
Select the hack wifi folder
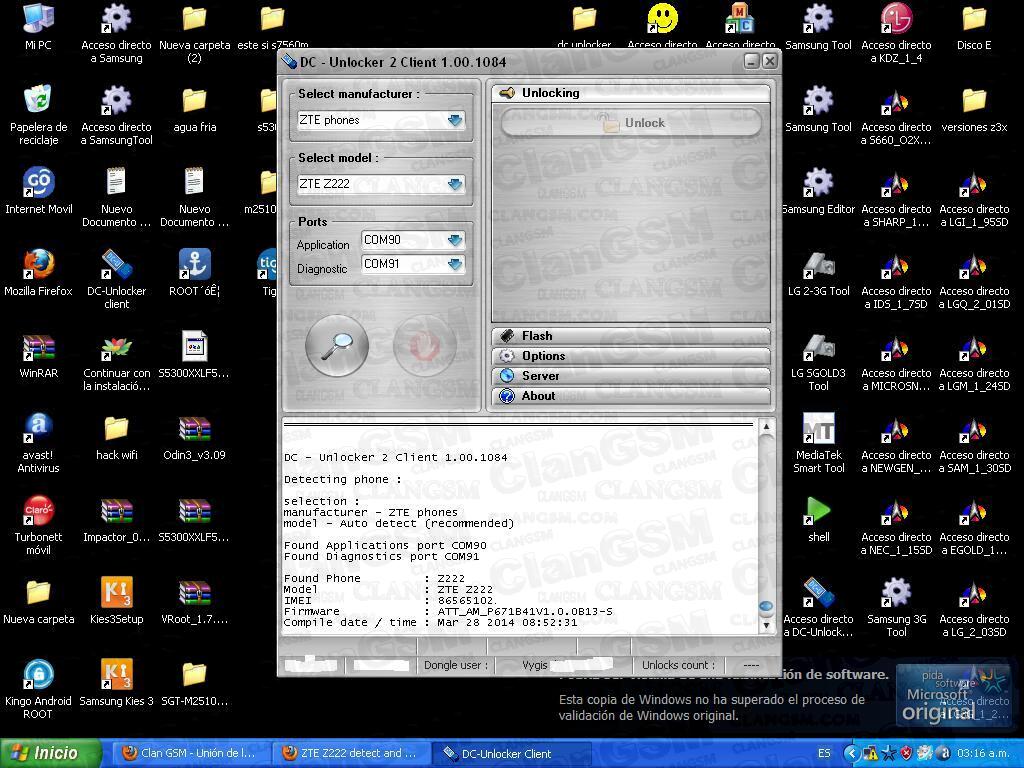pyautogui.click(x=116, y=438)
